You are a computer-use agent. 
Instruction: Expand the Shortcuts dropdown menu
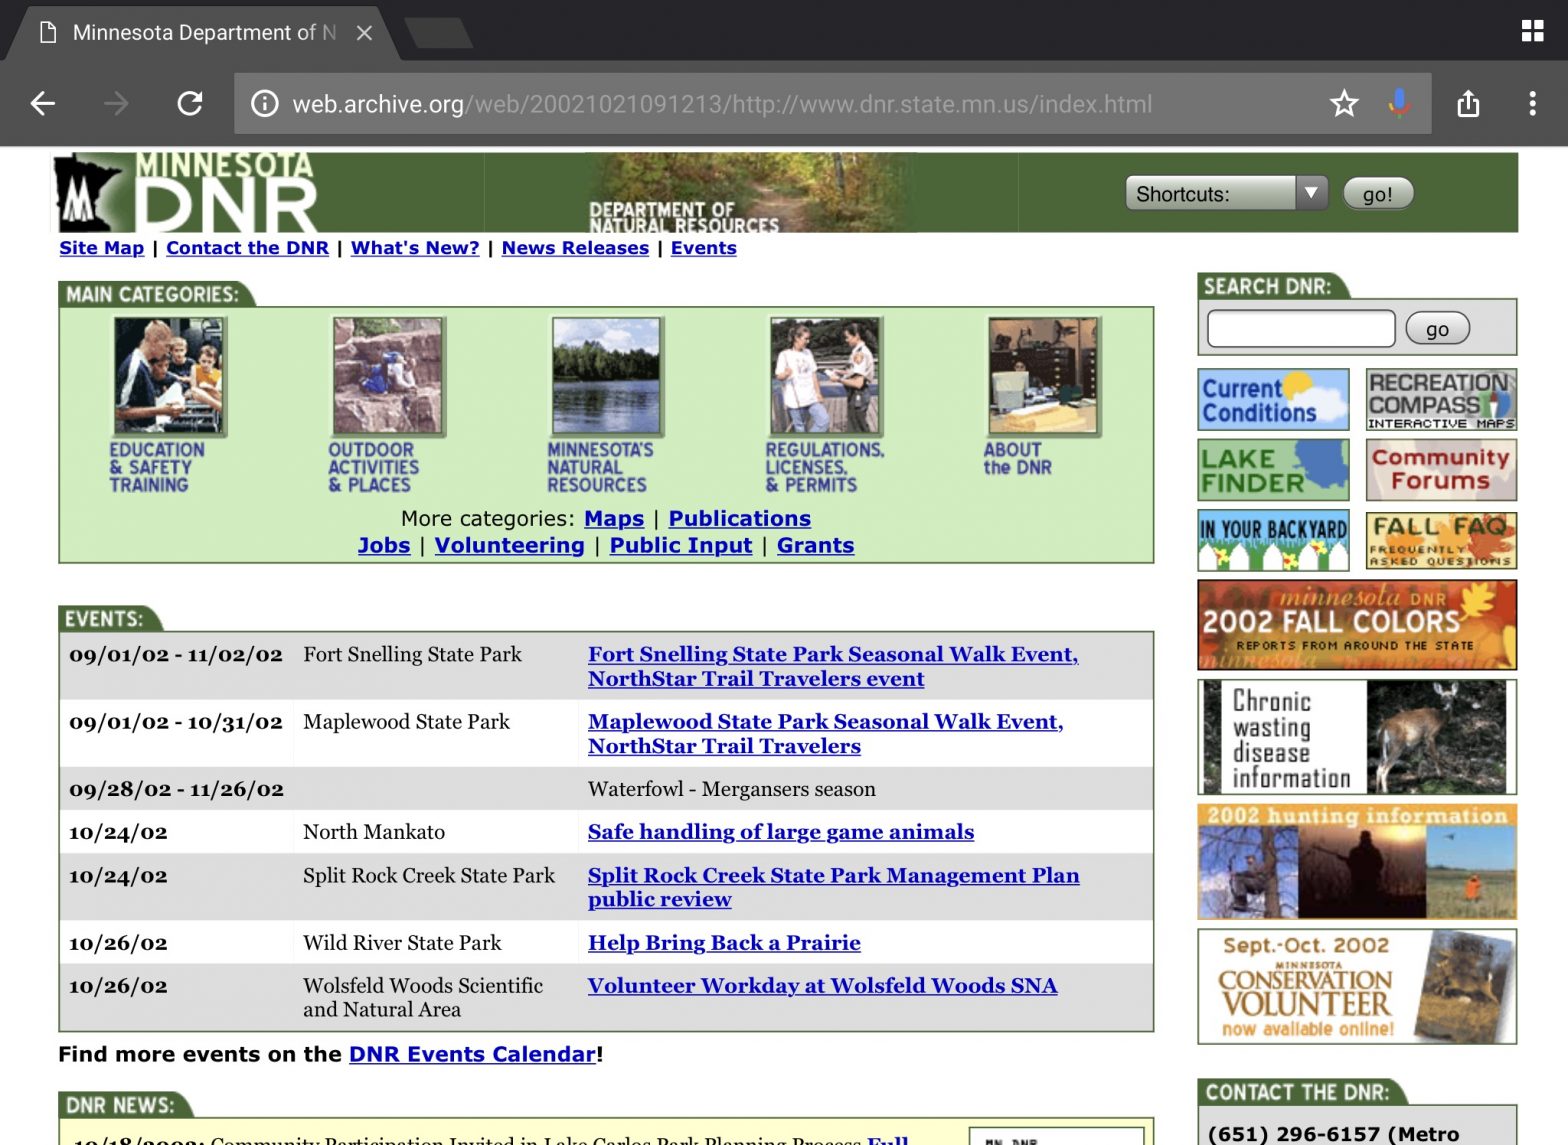pyautogui.click(x=1226, y=193)
